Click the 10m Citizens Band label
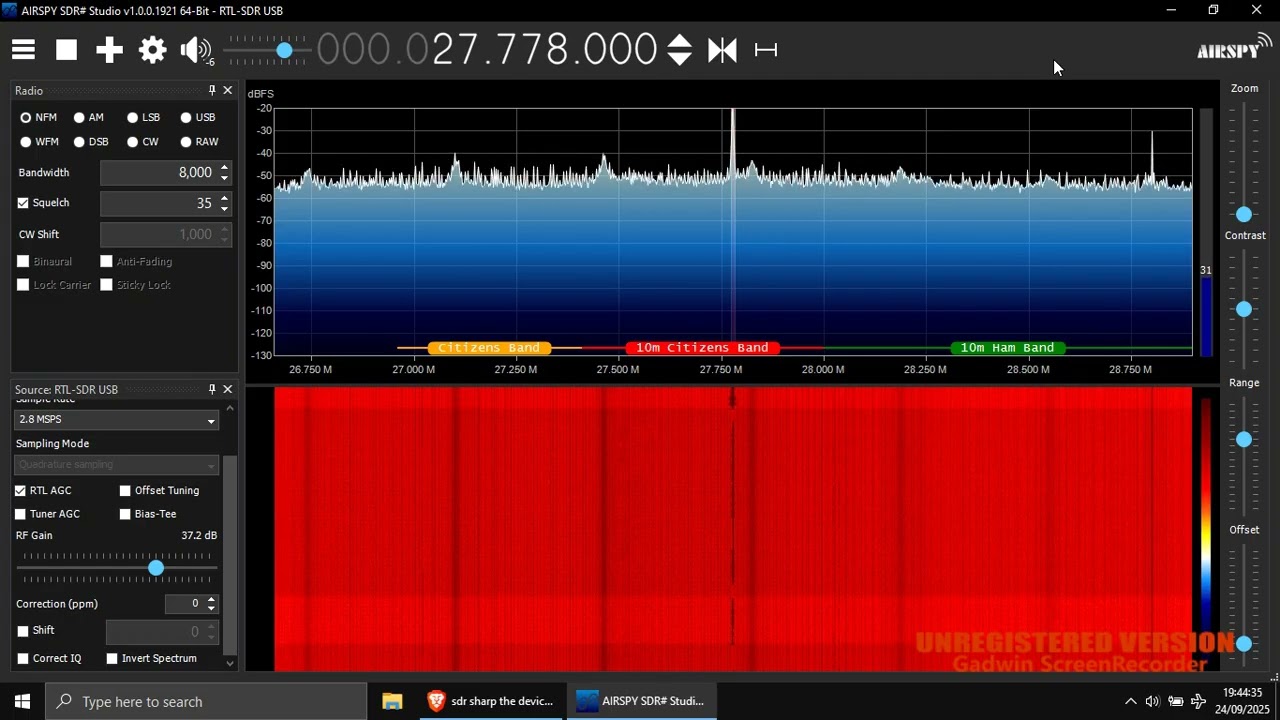Screen dimensions: 1280x720 702,348
